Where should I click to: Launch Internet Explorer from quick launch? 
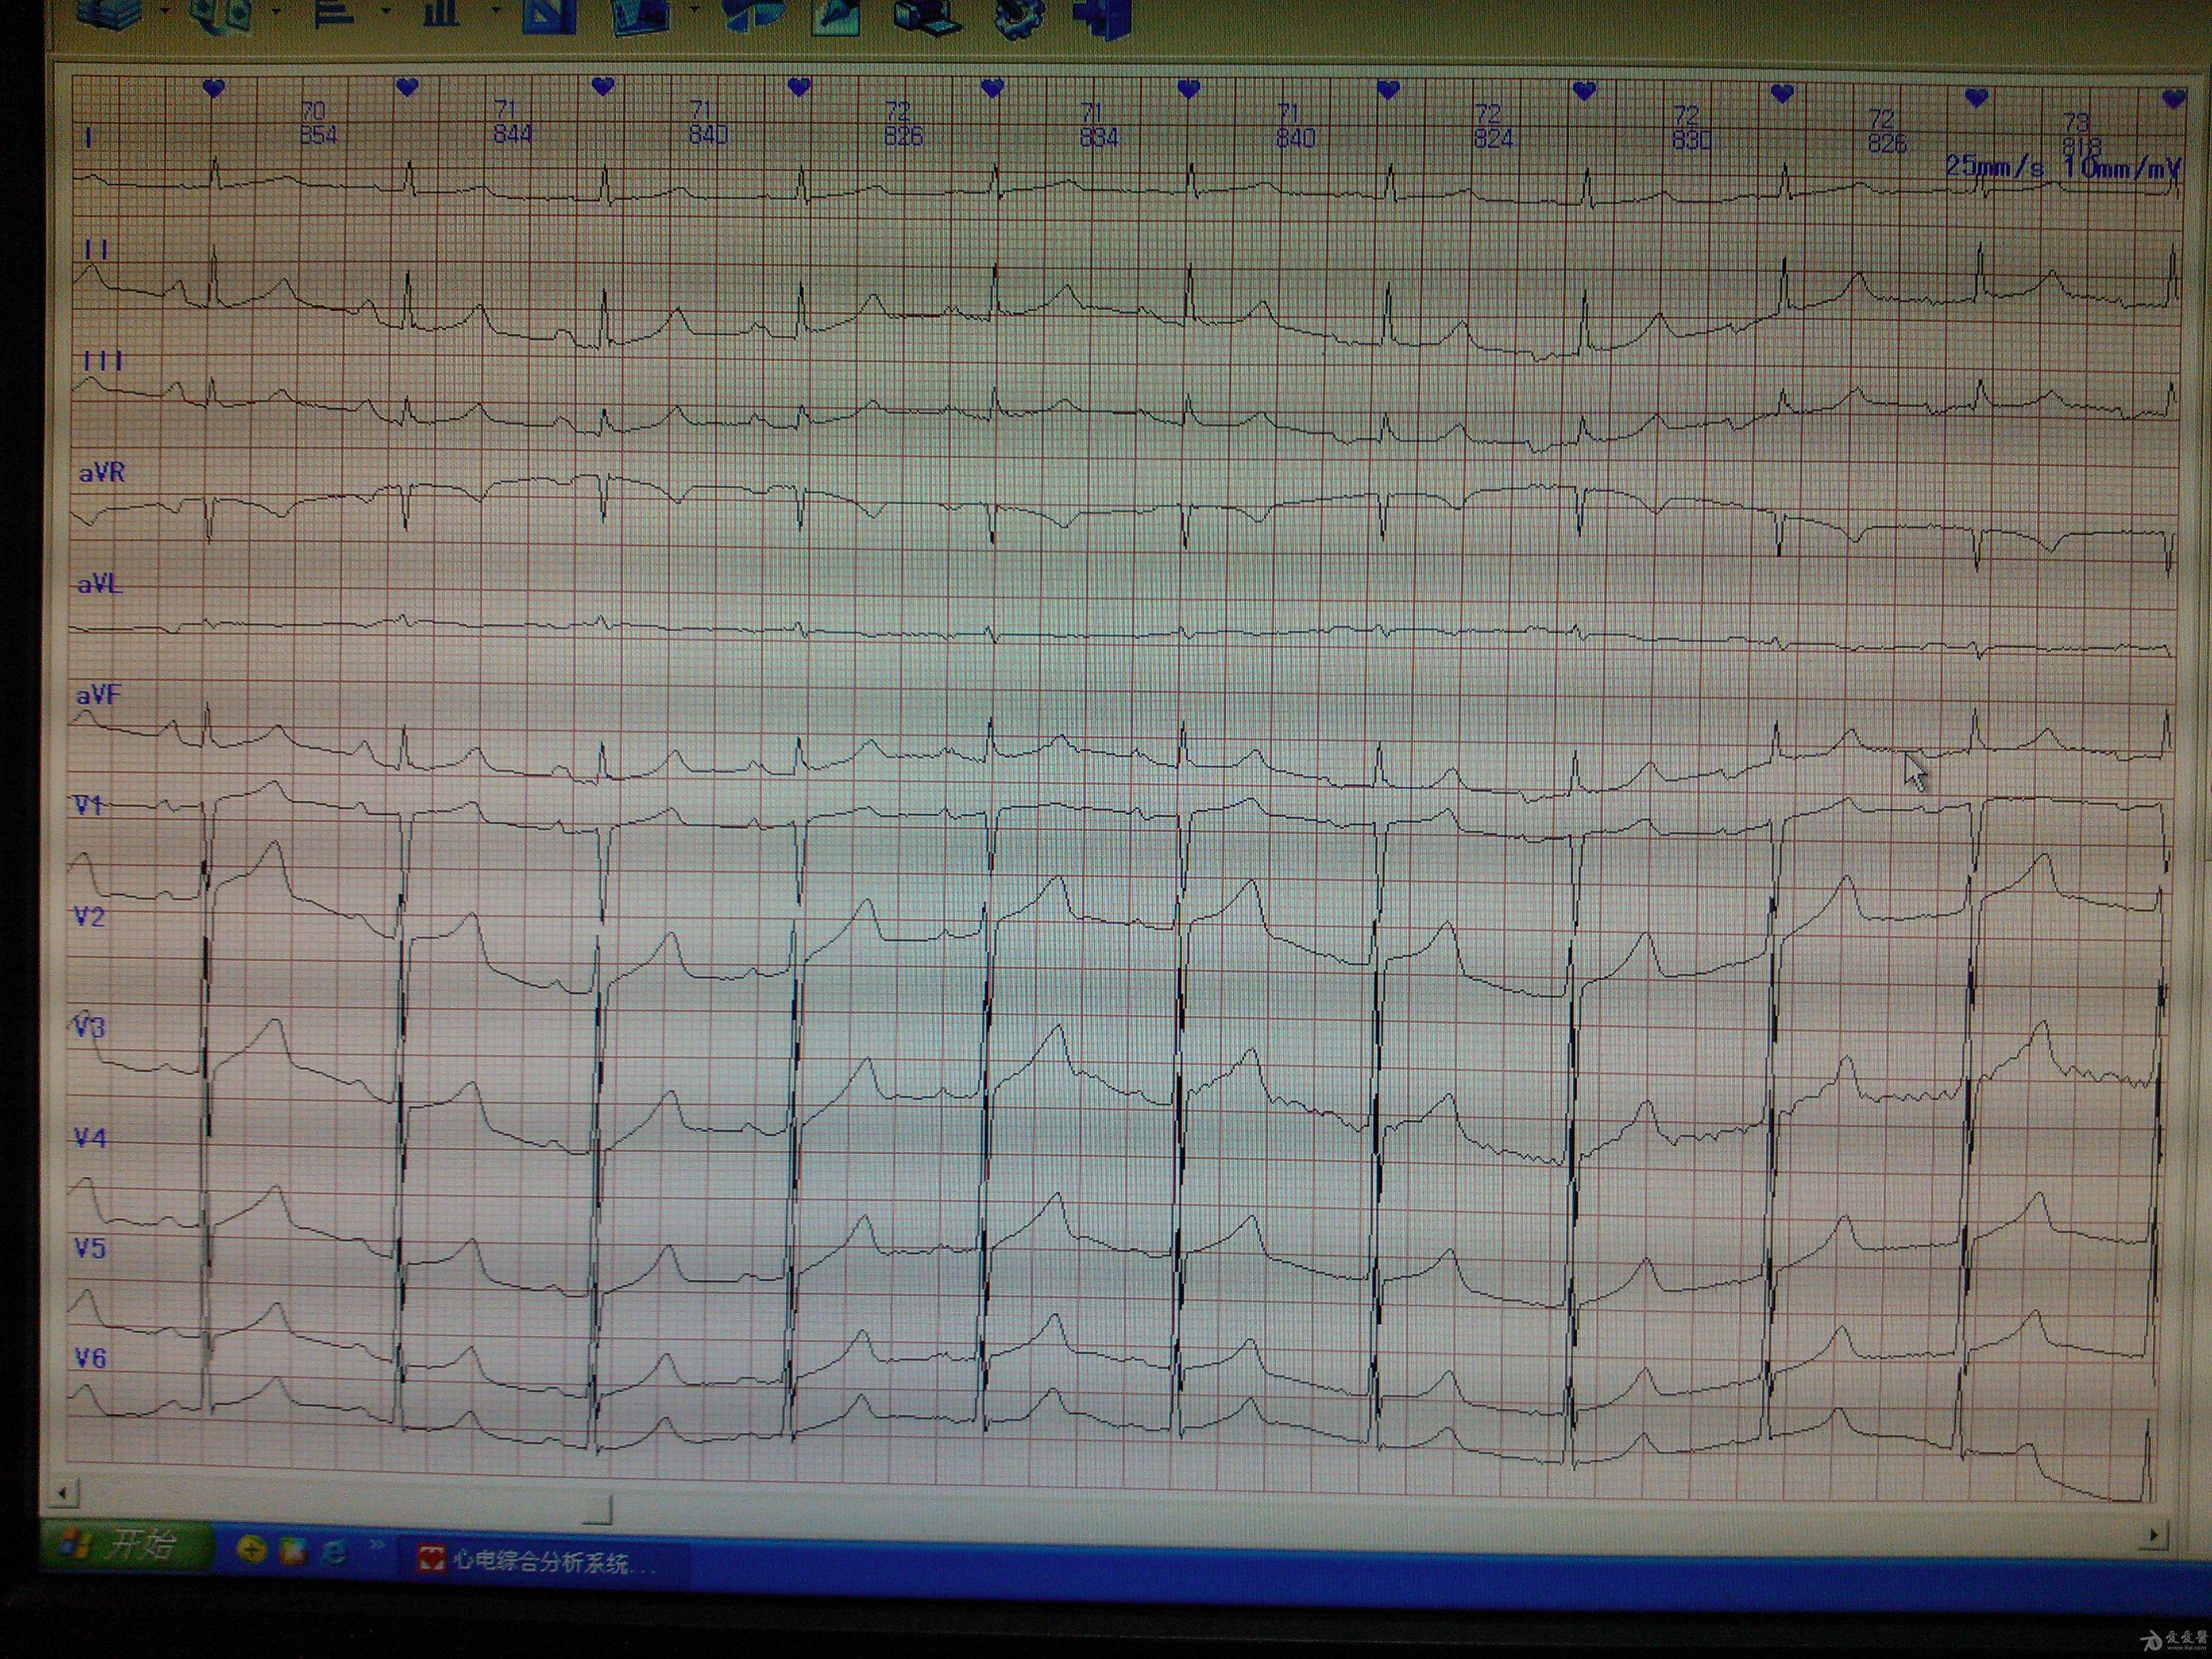click(335, 1551)
